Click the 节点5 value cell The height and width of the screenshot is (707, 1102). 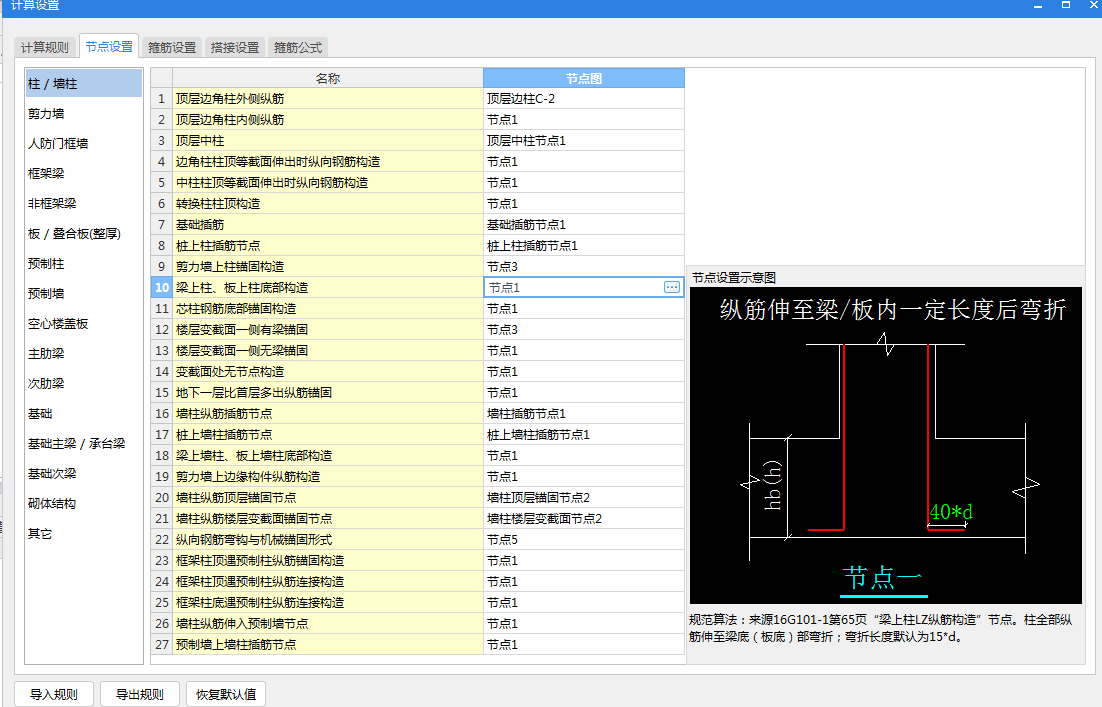tap(584, 540)
